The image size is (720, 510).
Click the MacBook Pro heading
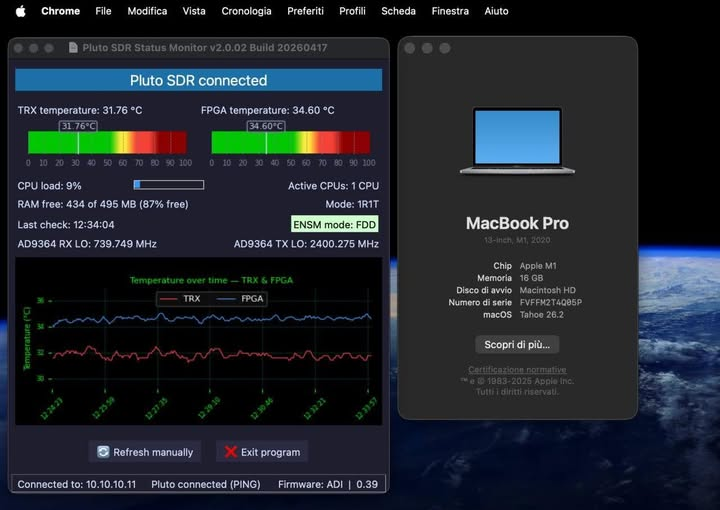point(517,223)
